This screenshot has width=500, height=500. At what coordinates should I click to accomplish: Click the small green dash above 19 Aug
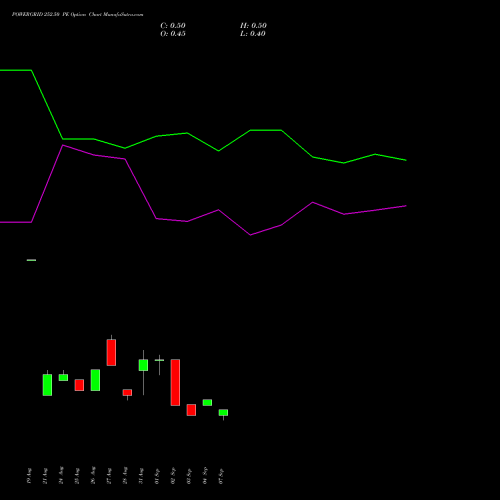(31, 260)
